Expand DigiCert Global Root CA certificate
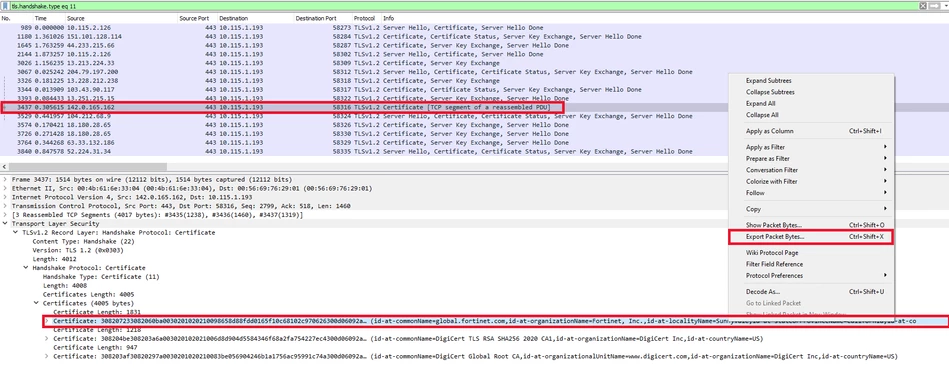This screenshot has width=949, height=373. pyautogui.click(x=47, y=356)
